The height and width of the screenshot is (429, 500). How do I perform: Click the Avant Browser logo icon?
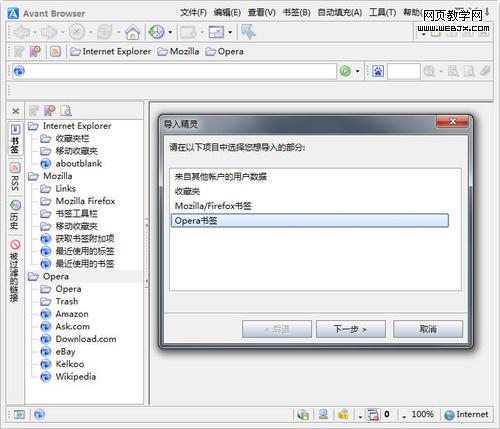coord(13,14)
